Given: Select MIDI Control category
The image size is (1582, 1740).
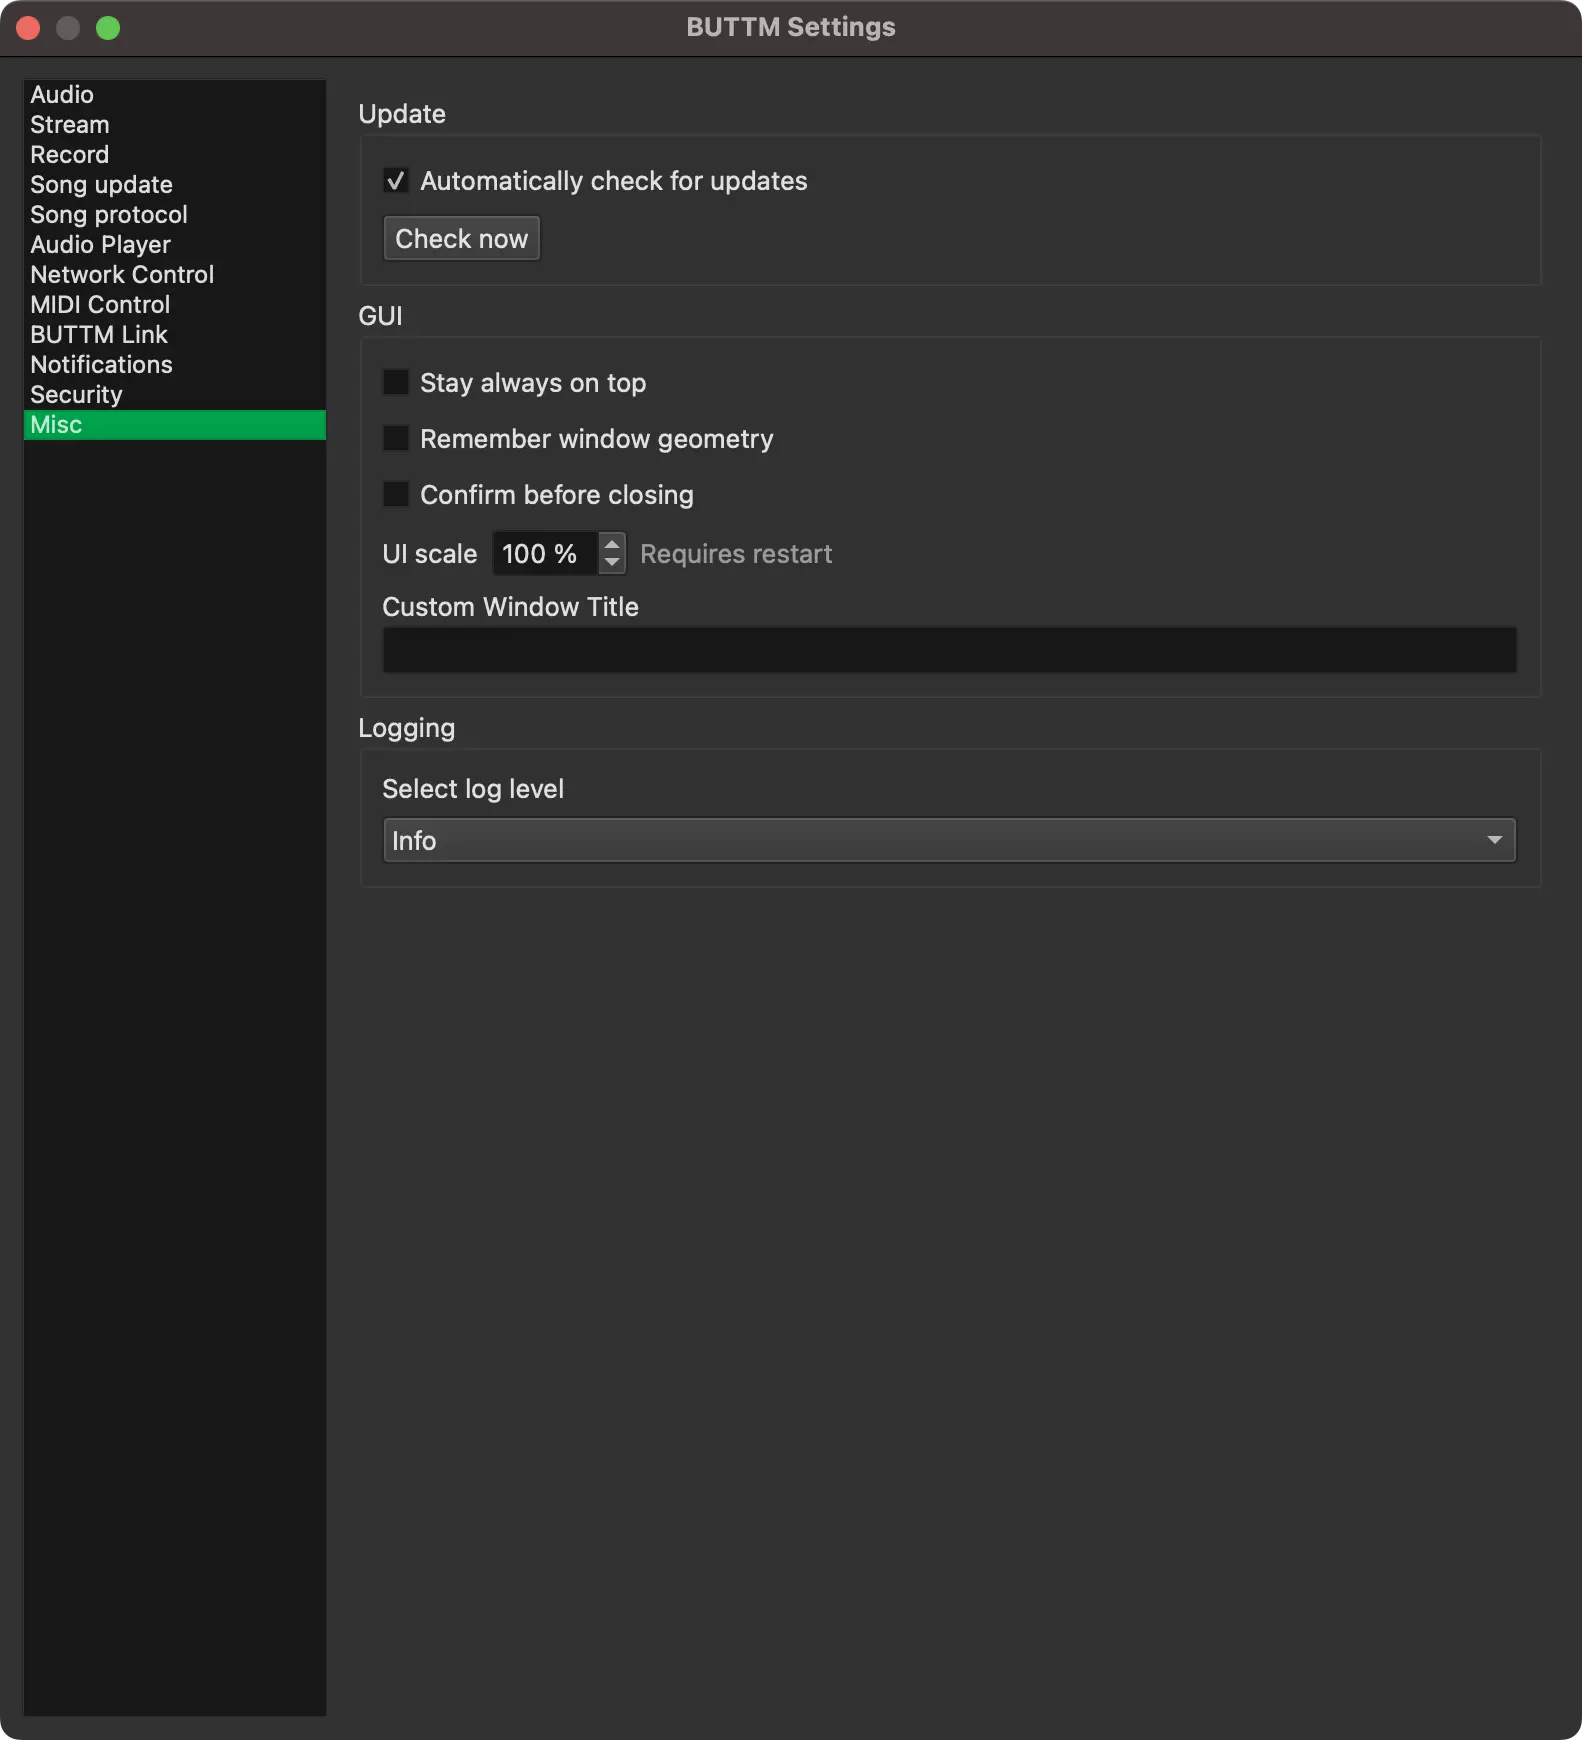Looking at the screenshot, I should point(174,305).
